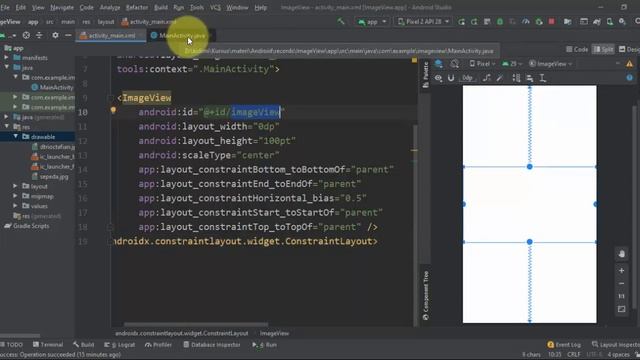Open the Profiler tool window
The height and width of the screenshot is (360, 640).
pos(158,345)
